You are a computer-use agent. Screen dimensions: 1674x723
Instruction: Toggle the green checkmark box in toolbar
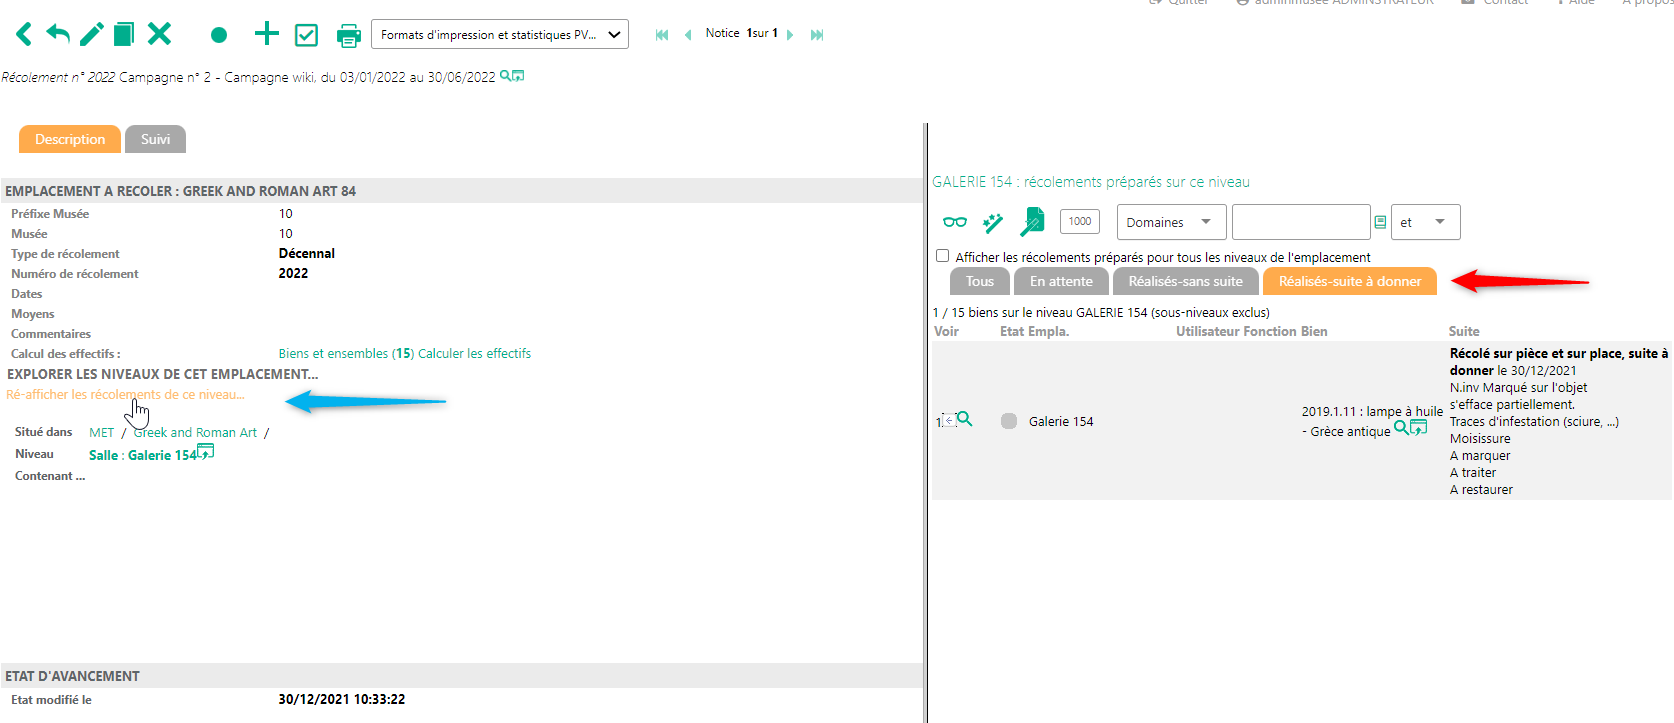pyautogui.click(x=306, y=36)
